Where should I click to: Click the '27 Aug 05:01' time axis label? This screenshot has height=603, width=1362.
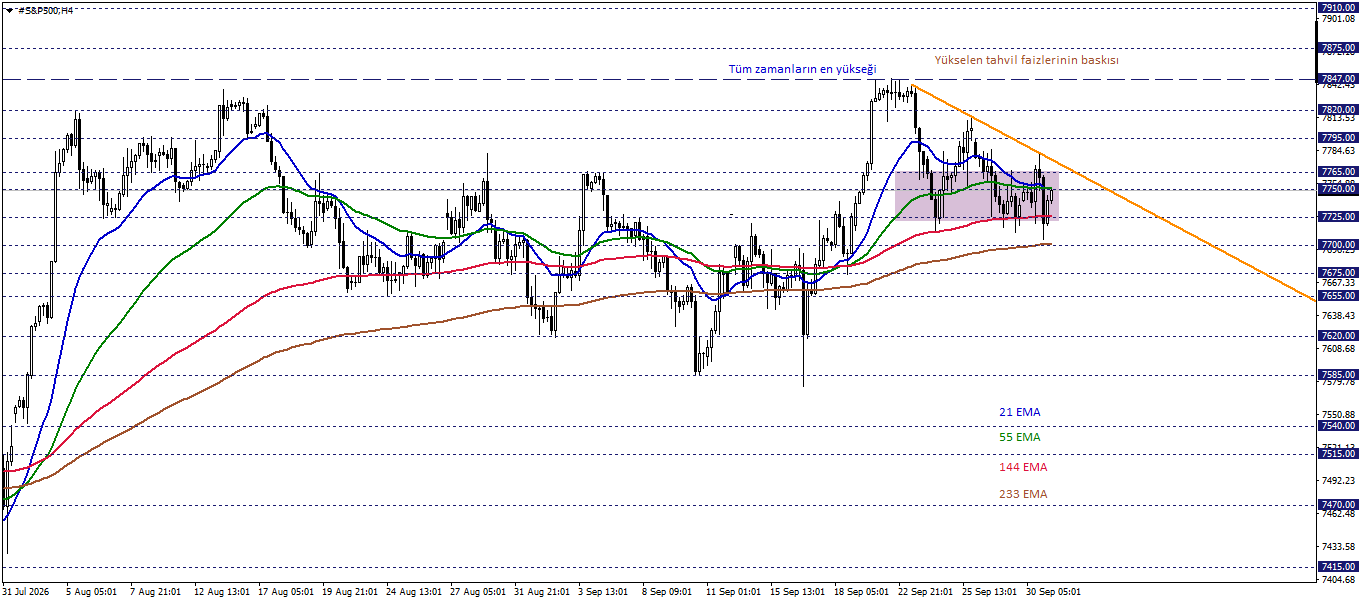479,592
